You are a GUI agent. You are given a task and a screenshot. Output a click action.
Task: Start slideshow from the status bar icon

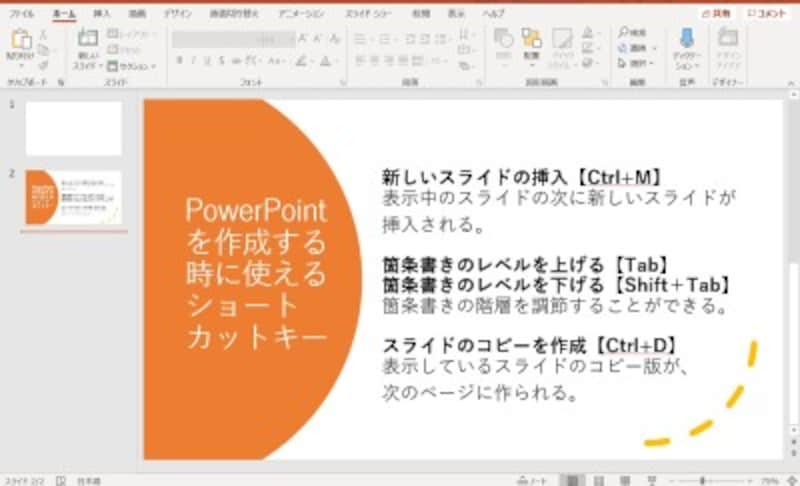652,480
